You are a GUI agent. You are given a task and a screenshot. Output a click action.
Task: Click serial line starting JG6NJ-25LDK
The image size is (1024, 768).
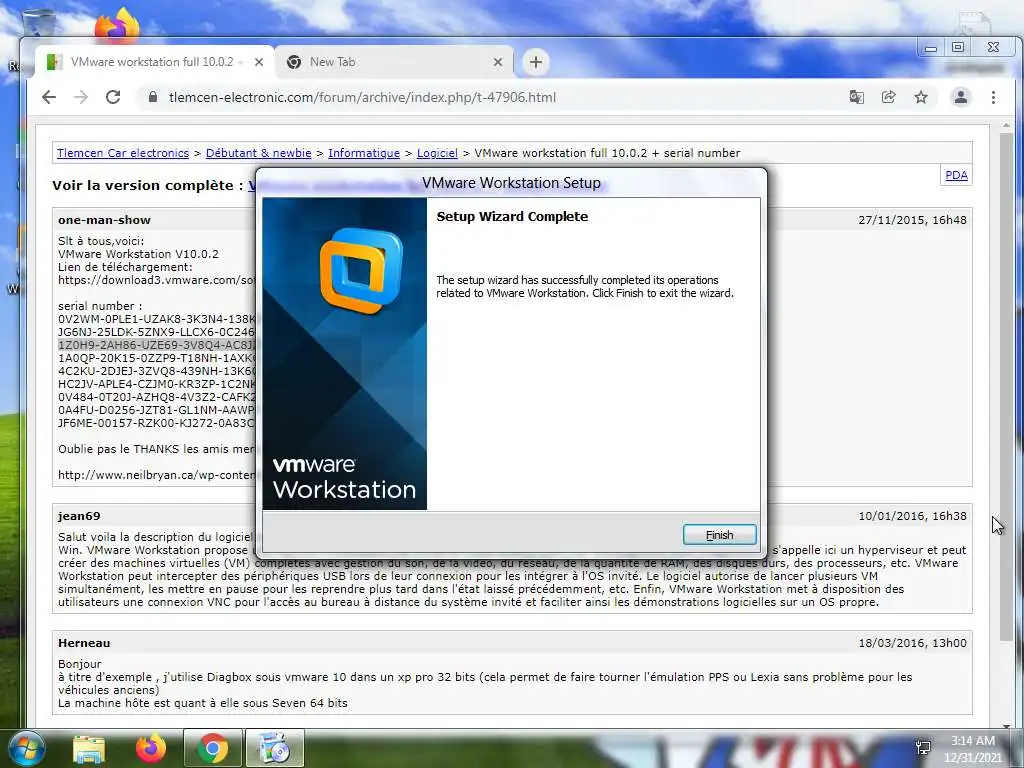click(x=156, y=332)
